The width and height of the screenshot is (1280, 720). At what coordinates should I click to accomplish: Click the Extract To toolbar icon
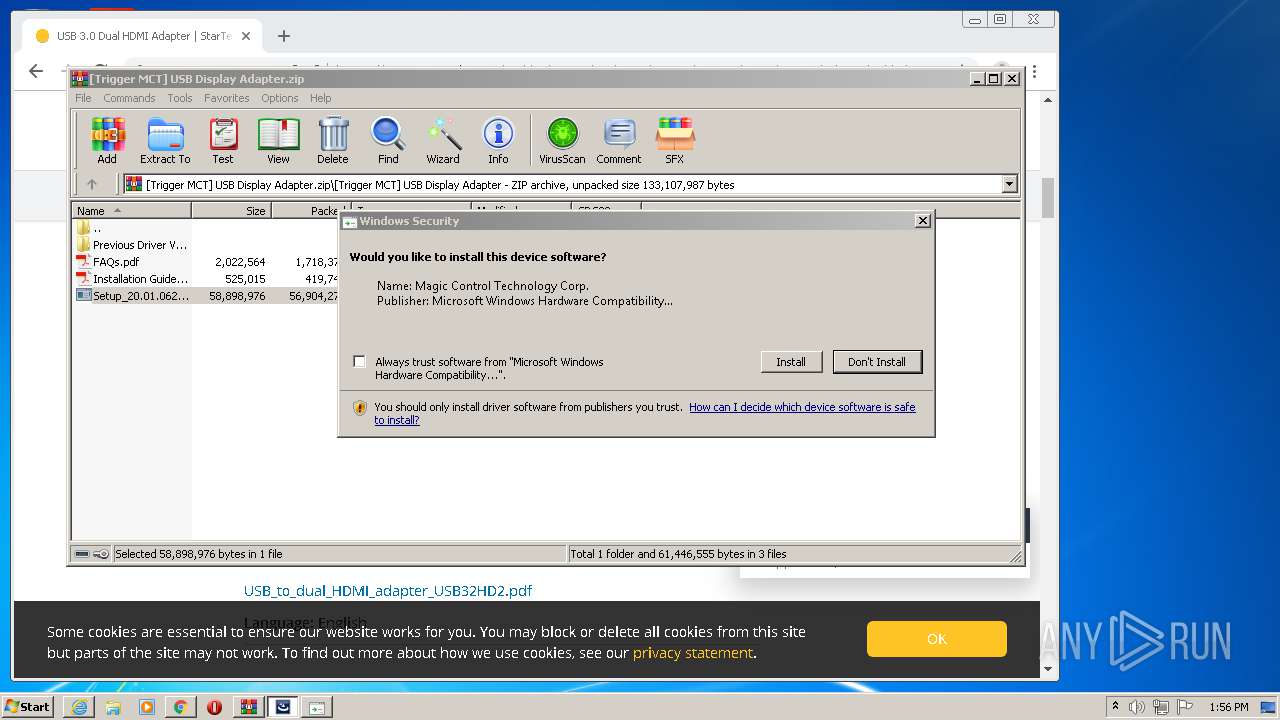pyautogui.click(x=165, y=140)
